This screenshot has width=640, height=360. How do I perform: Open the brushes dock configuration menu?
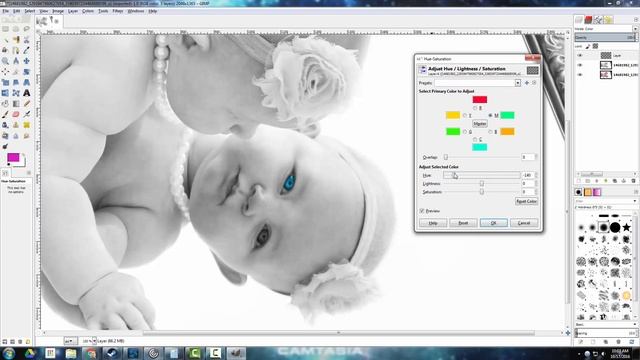tap(636, 192)
